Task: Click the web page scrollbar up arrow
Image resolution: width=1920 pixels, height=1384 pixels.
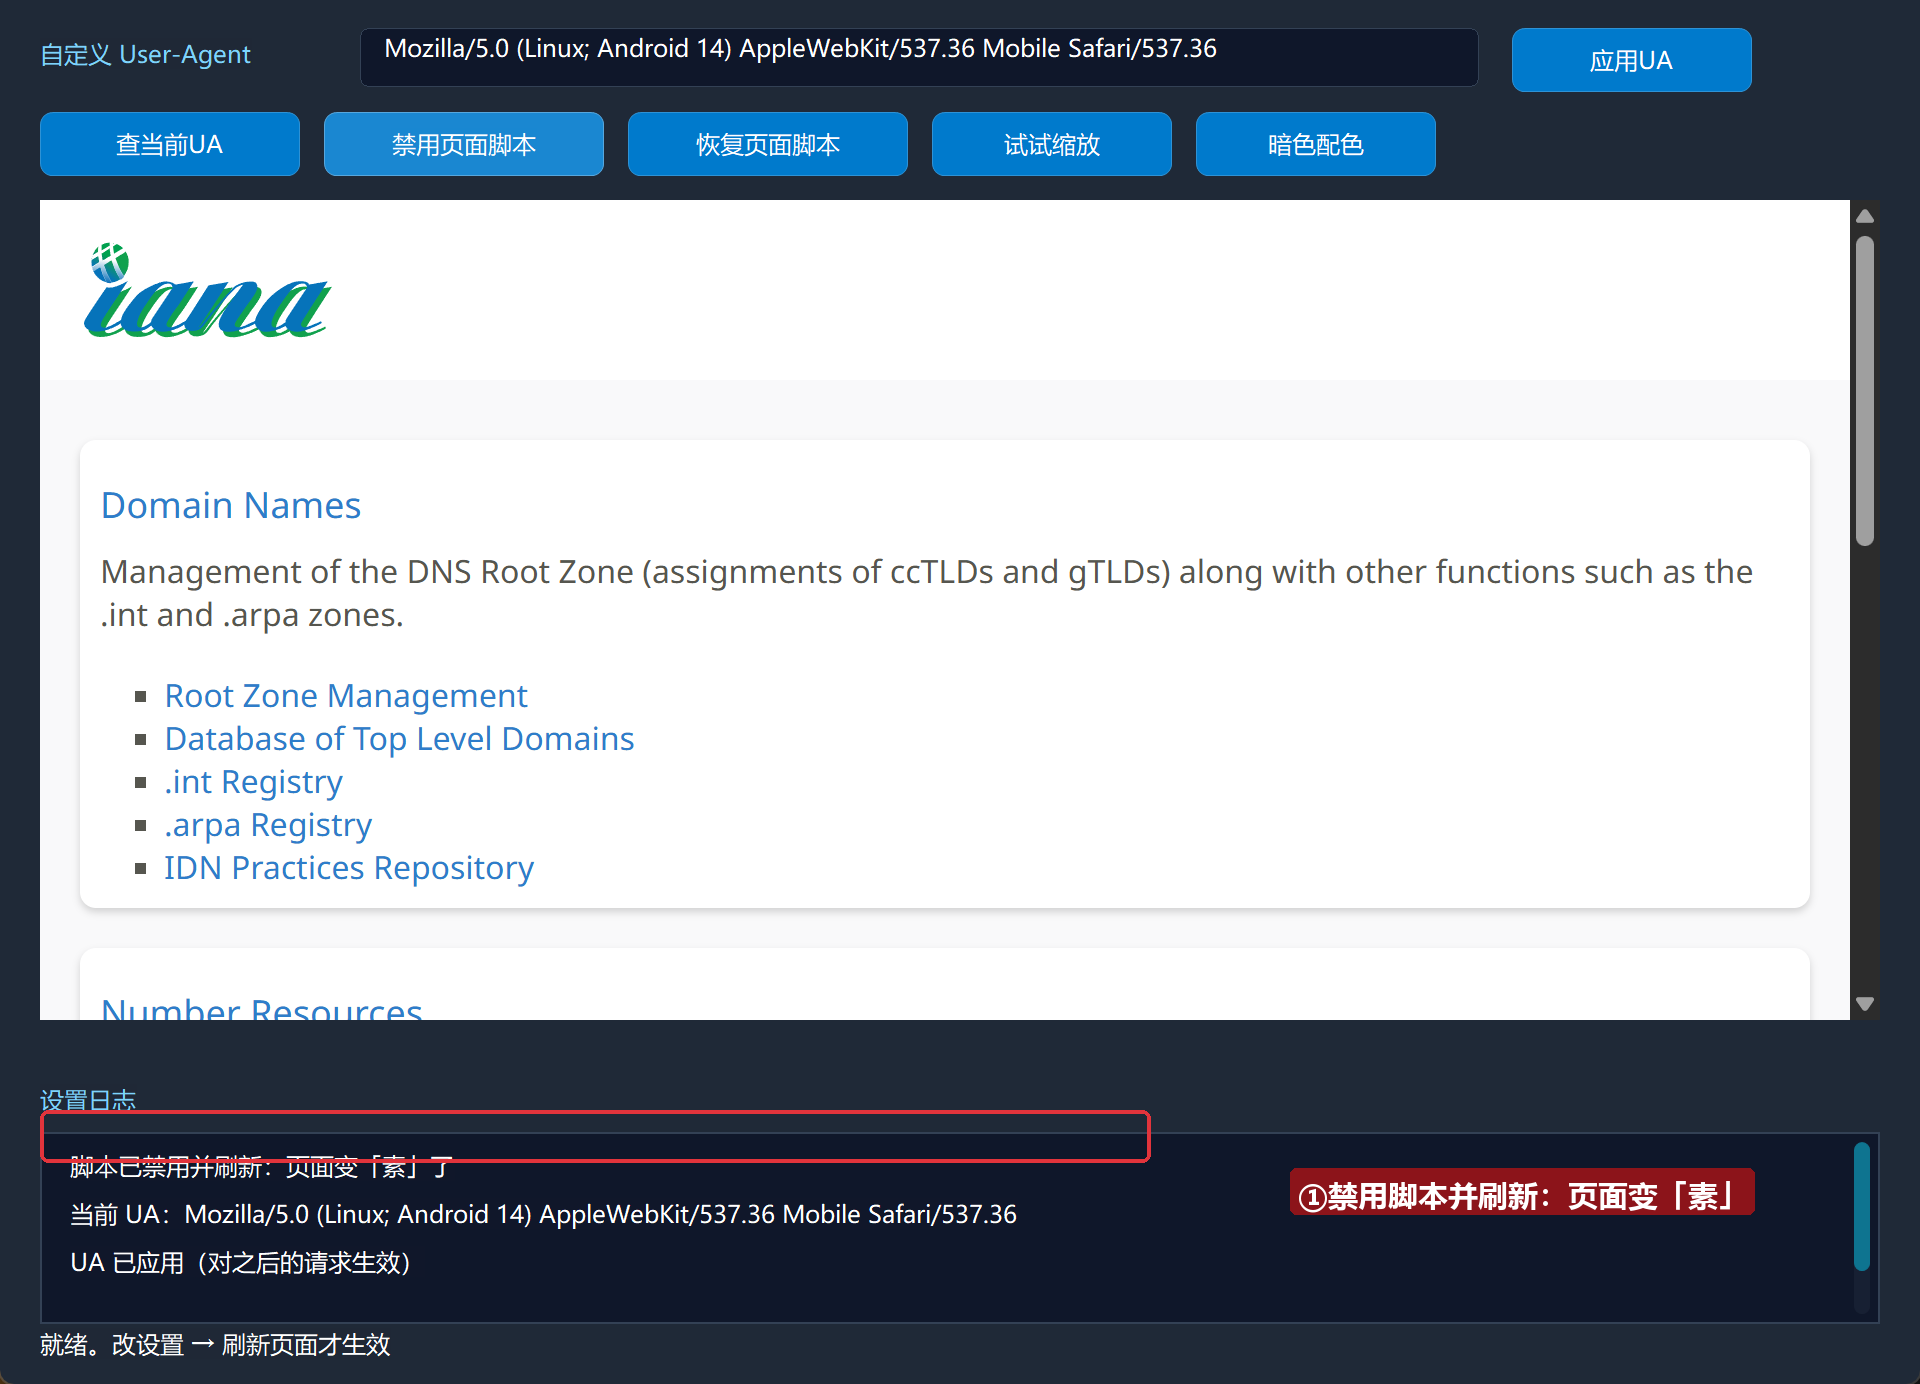Action: 1865,216
